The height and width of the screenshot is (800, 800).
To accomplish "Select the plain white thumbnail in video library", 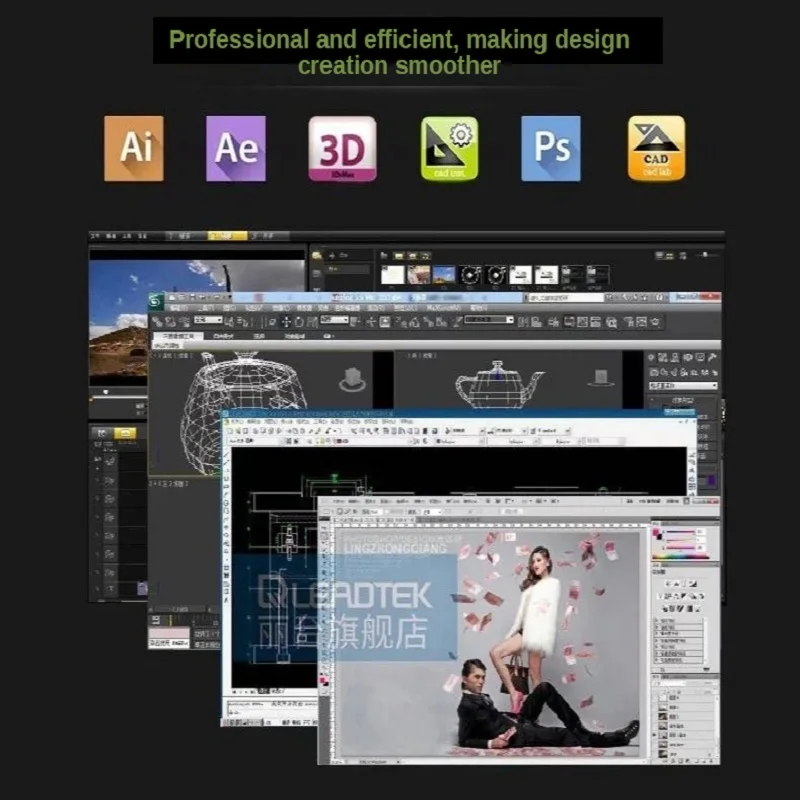I will [x=393, y=275].
